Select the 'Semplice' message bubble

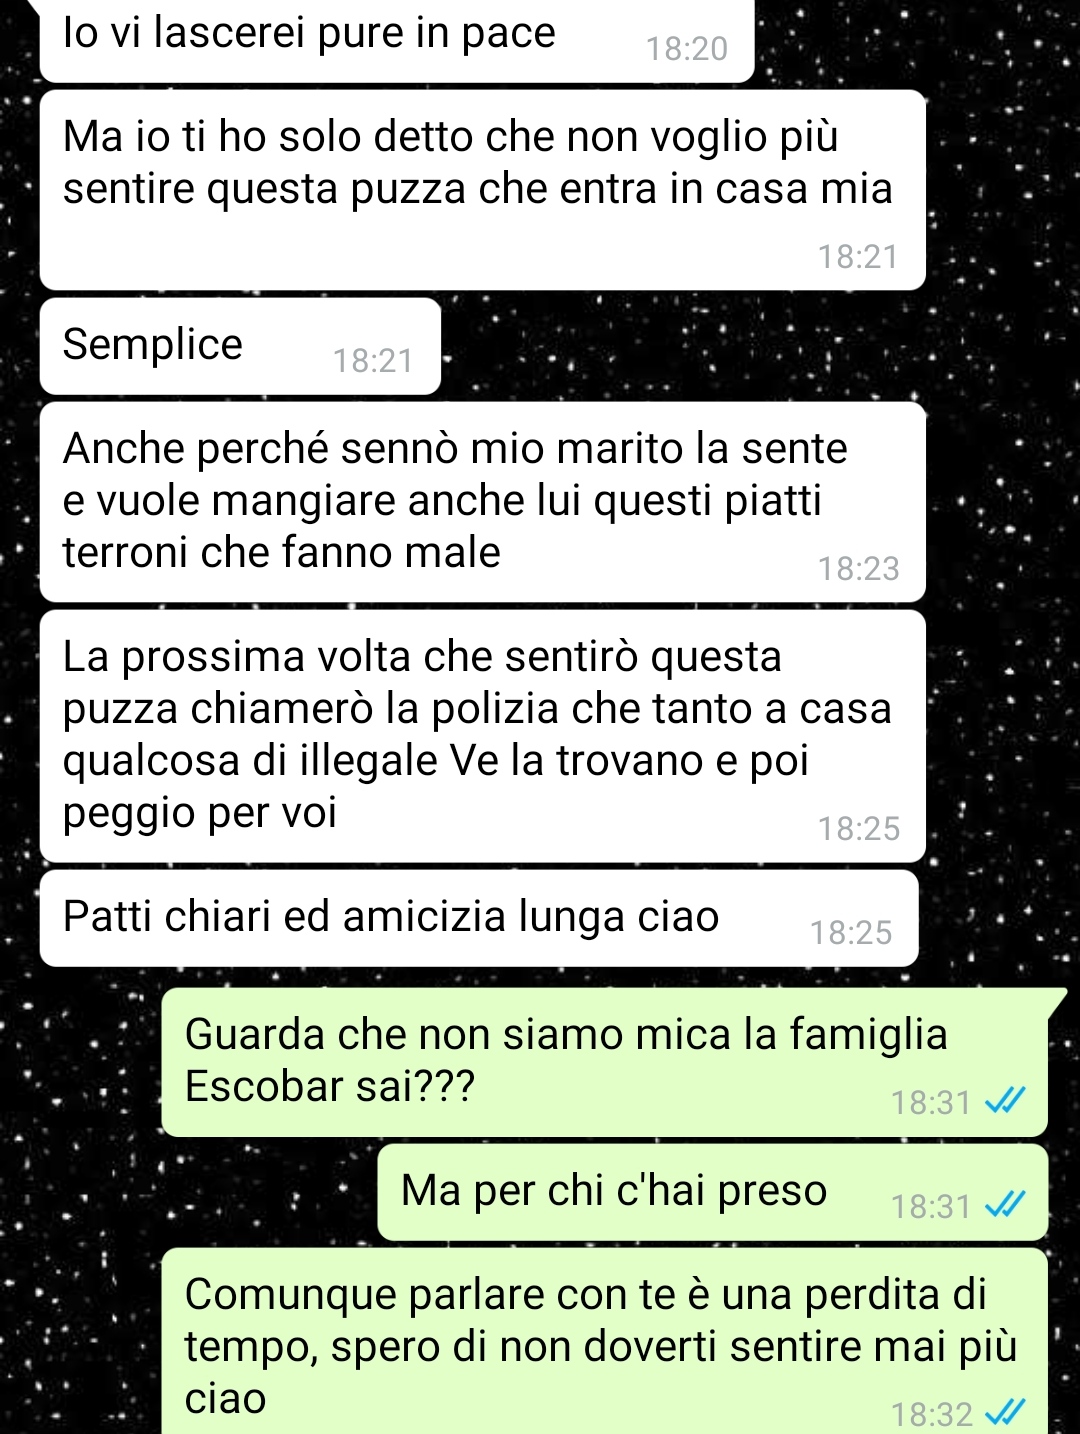tap(240, 346)
